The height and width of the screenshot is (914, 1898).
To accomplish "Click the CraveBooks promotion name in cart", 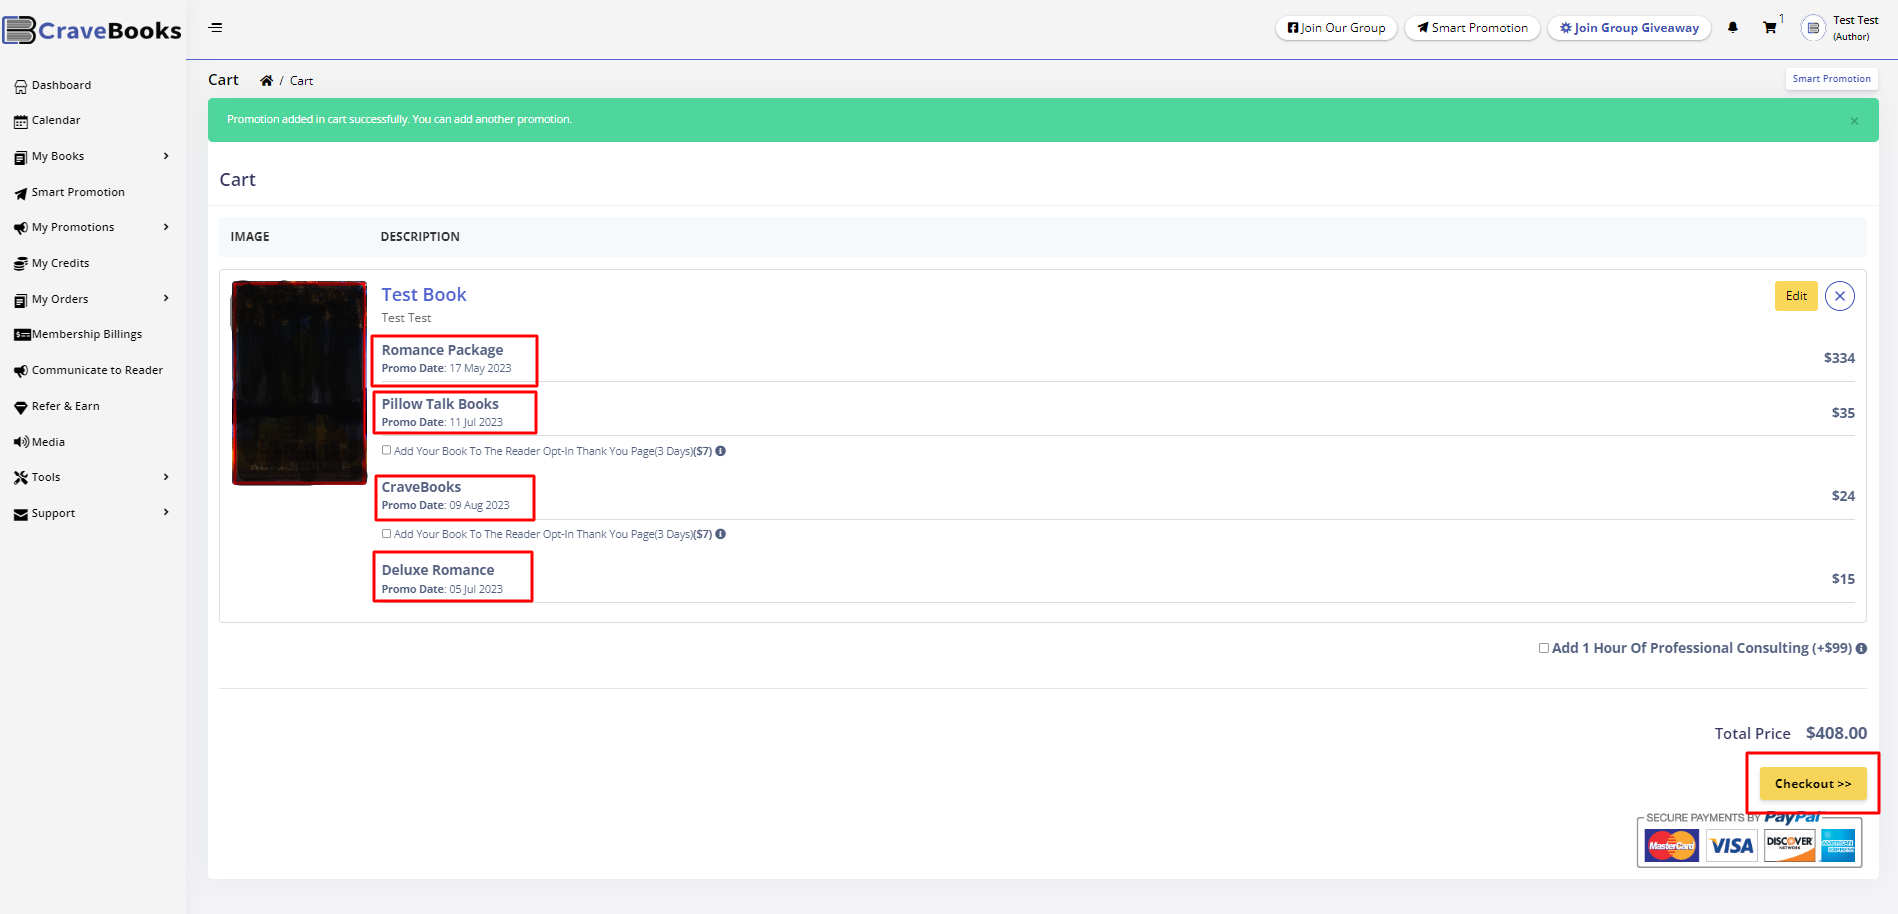I will click(x=421, y=487).
